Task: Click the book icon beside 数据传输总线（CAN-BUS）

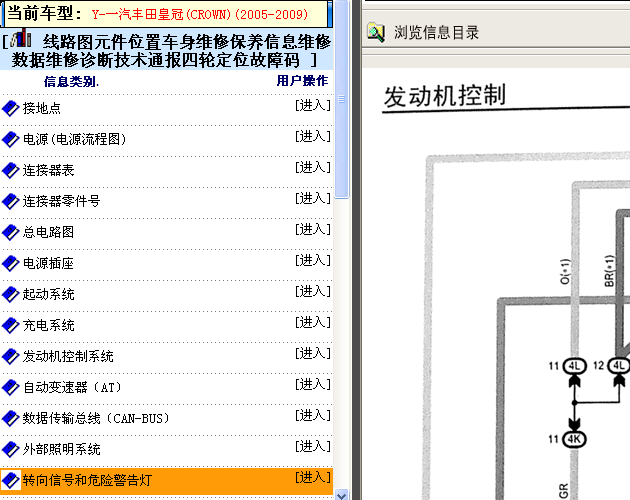Action: click(10, 418)
